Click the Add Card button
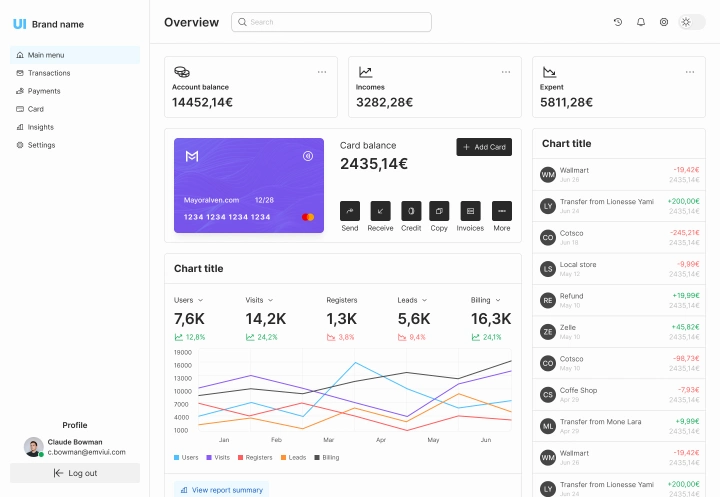Image resolution: width=720 pixels, height=497 pixels. pyautogui.click(x=484, y=147)
